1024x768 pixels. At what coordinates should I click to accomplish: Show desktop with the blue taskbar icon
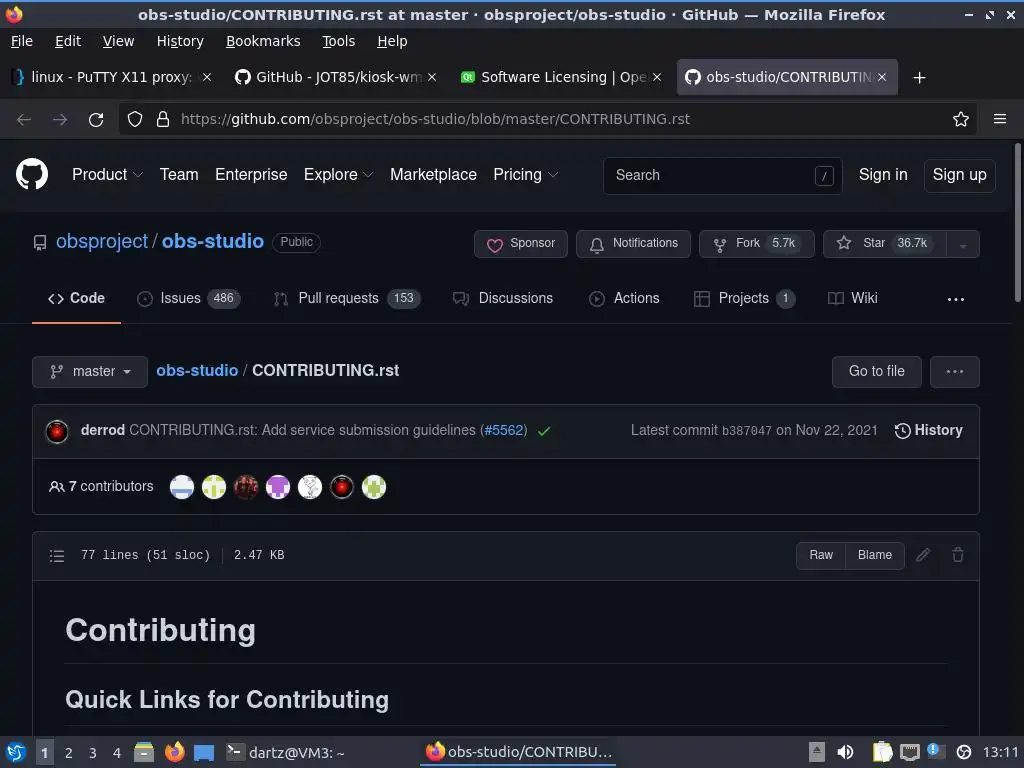tap(204, 753)
